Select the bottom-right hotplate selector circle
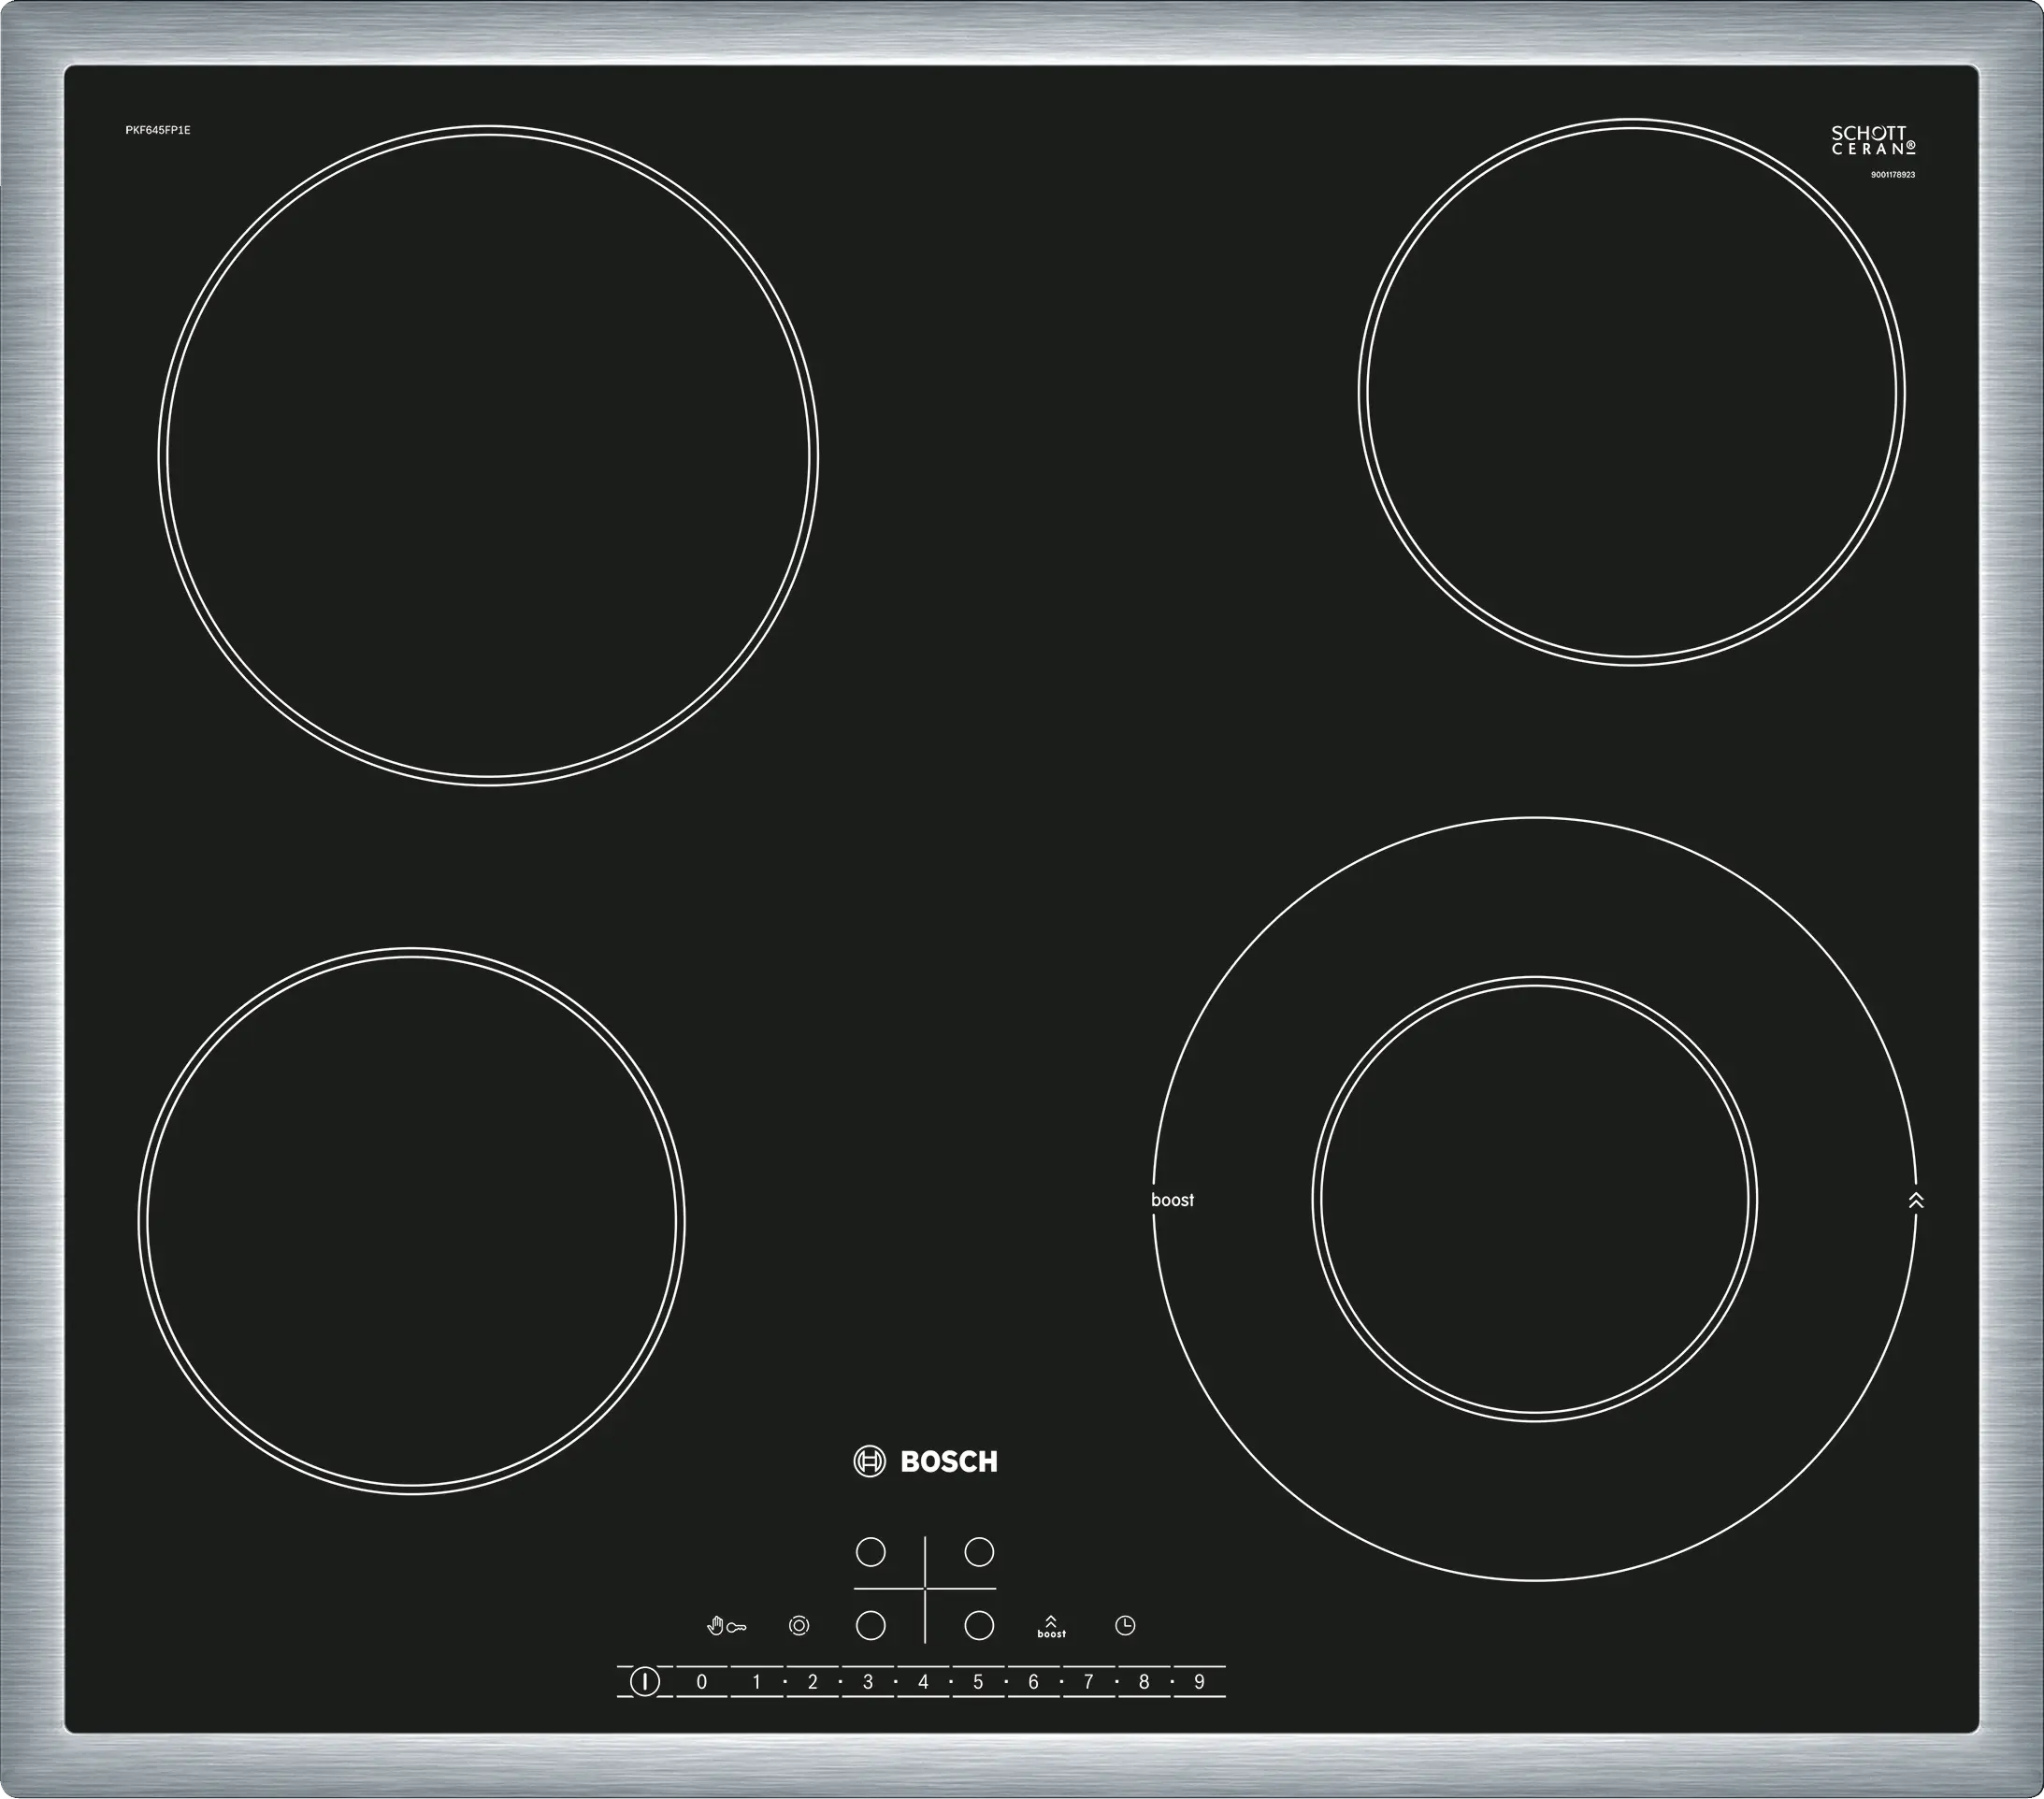Viewport: 2044px width, 1799px height. (979, 1626)
